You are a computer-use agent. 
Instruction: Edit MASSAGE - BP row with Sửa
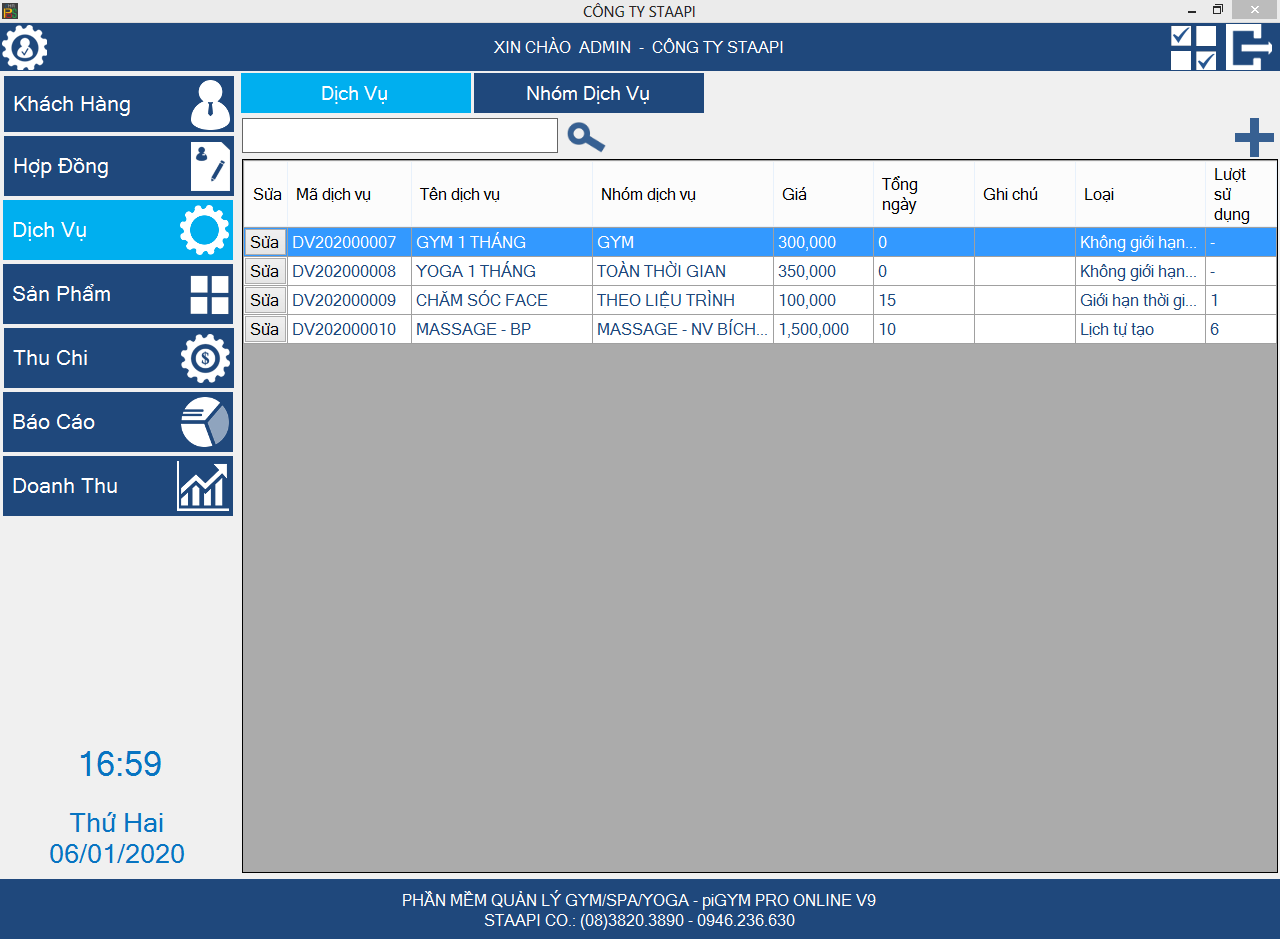pos(265,329)
